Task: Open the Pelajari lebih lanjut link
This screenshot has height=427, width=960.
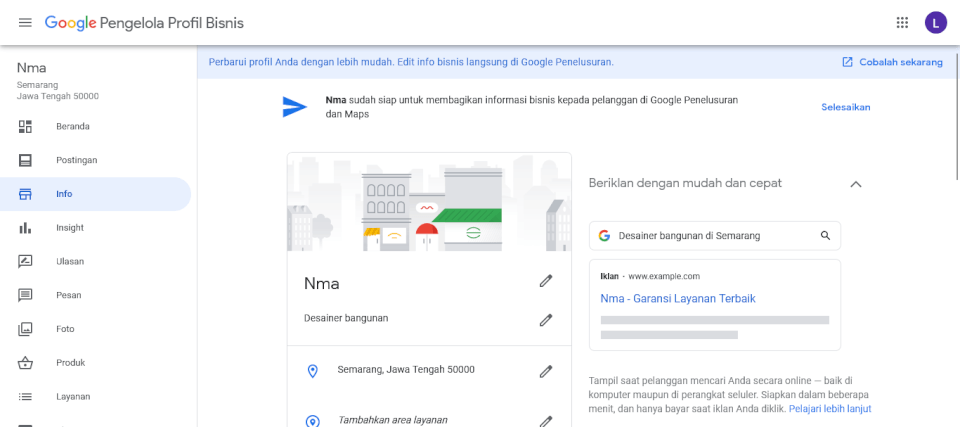Action: pos(830,409)
